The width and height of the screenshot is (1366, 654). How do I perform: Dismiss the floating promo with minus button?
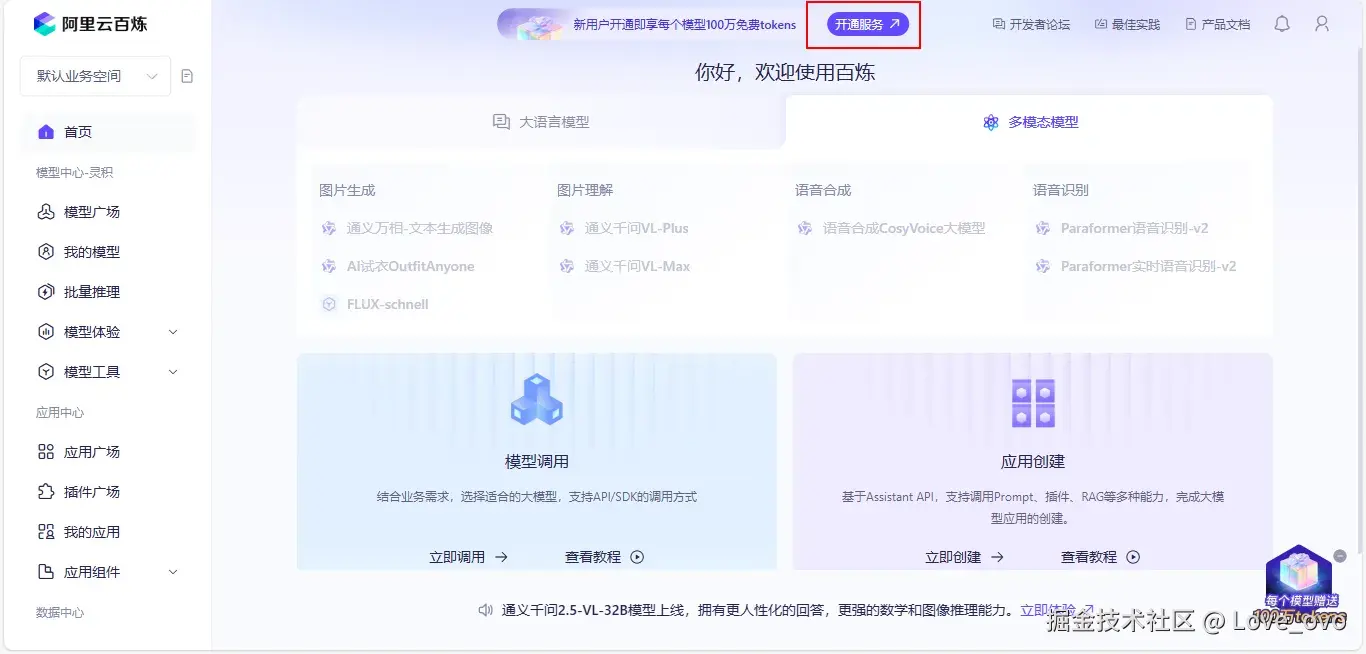pyautogui.click(x=1340, y=555)
